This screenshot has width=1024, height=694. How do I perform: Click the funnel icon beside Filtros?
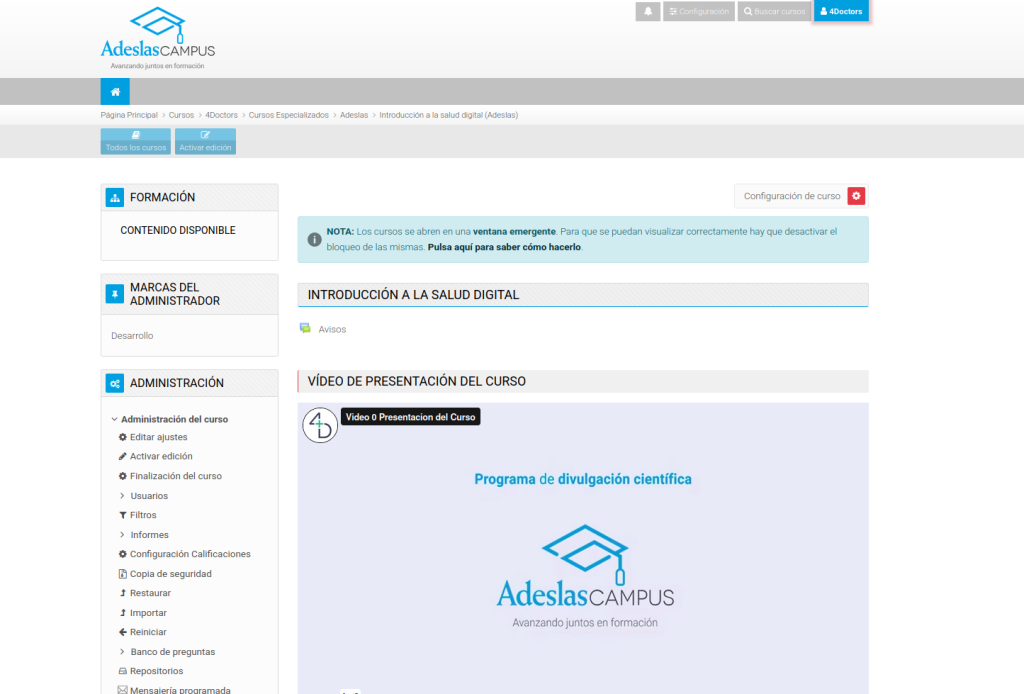pos(122,515)
